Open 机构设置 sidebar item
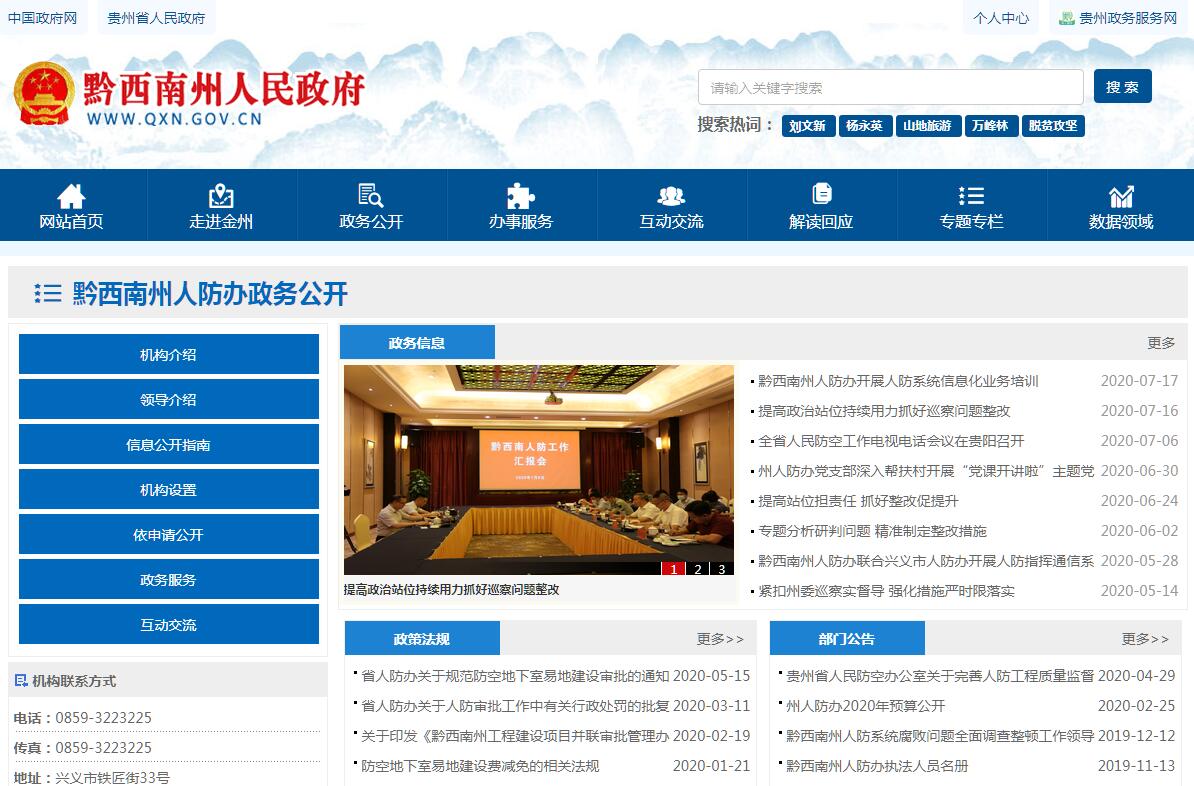1194x786 pixels. [x=168, y=489]
